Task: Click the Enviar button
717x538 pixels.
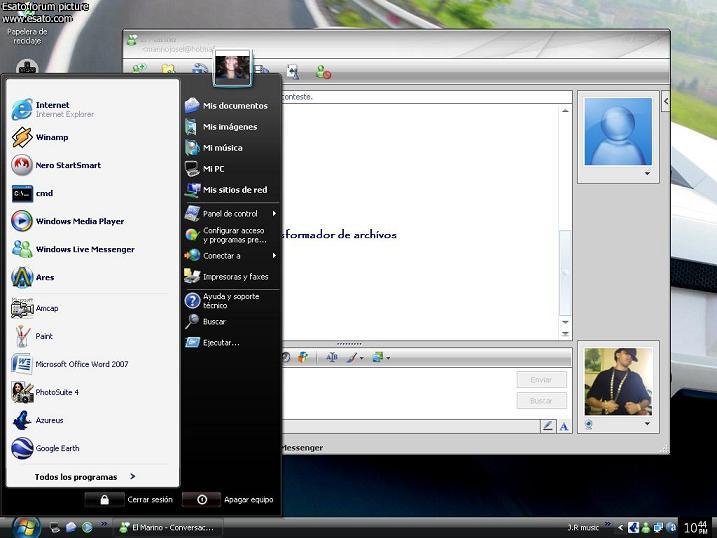Action: [541, 380]
